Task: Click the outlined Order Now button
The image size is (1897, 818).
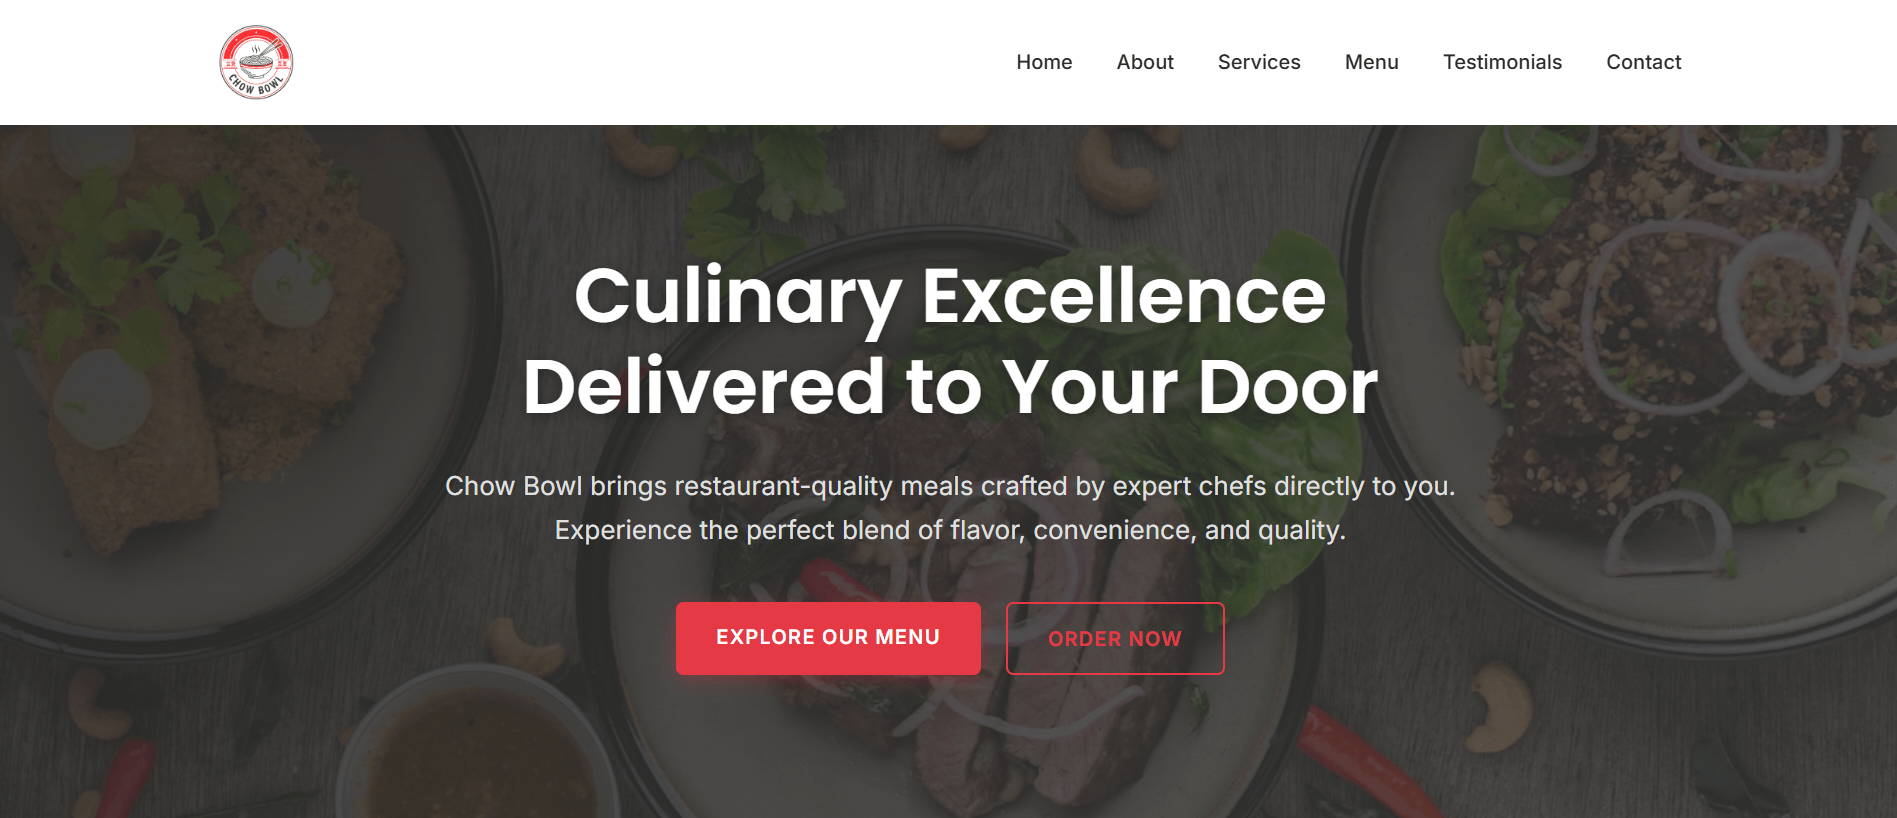Action: coord(1115,638)
